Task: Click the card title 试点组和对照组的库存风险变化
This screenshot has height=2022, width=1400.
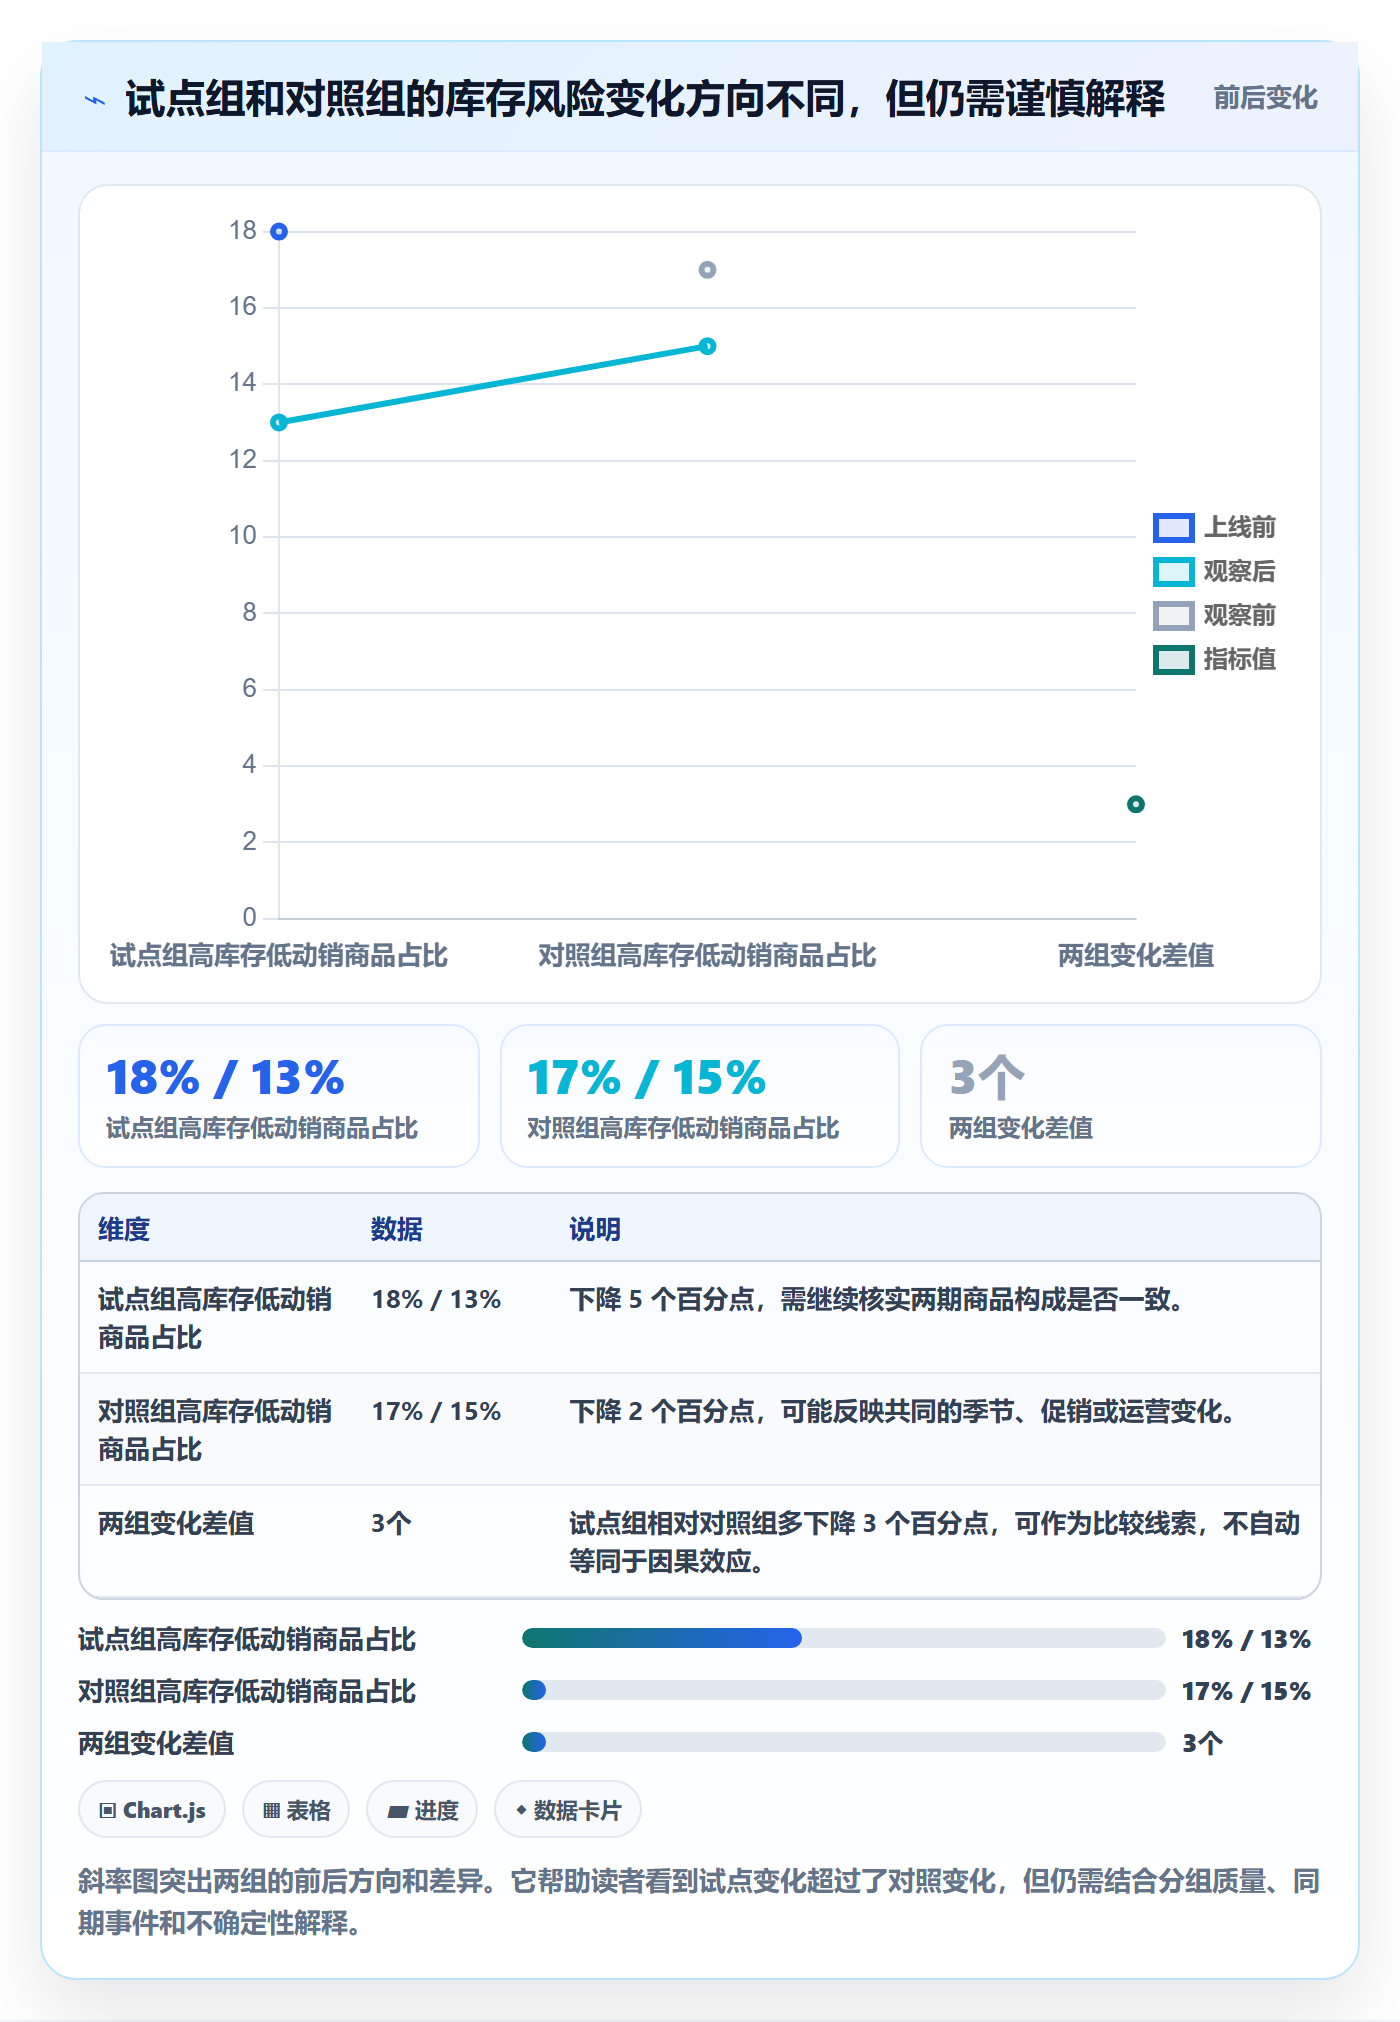Action: (645, 99)
